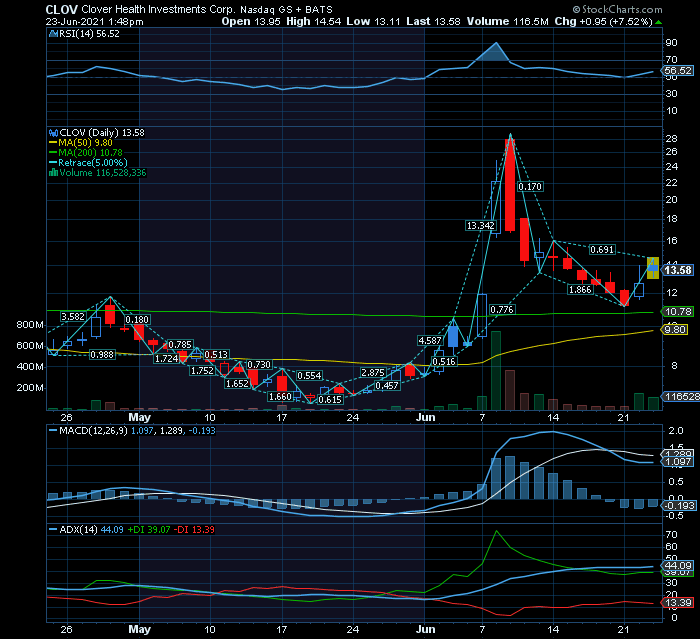Screen dimensions: 700x639
Task: Click the 0.988 retrace label
Action: pos(102,355)
